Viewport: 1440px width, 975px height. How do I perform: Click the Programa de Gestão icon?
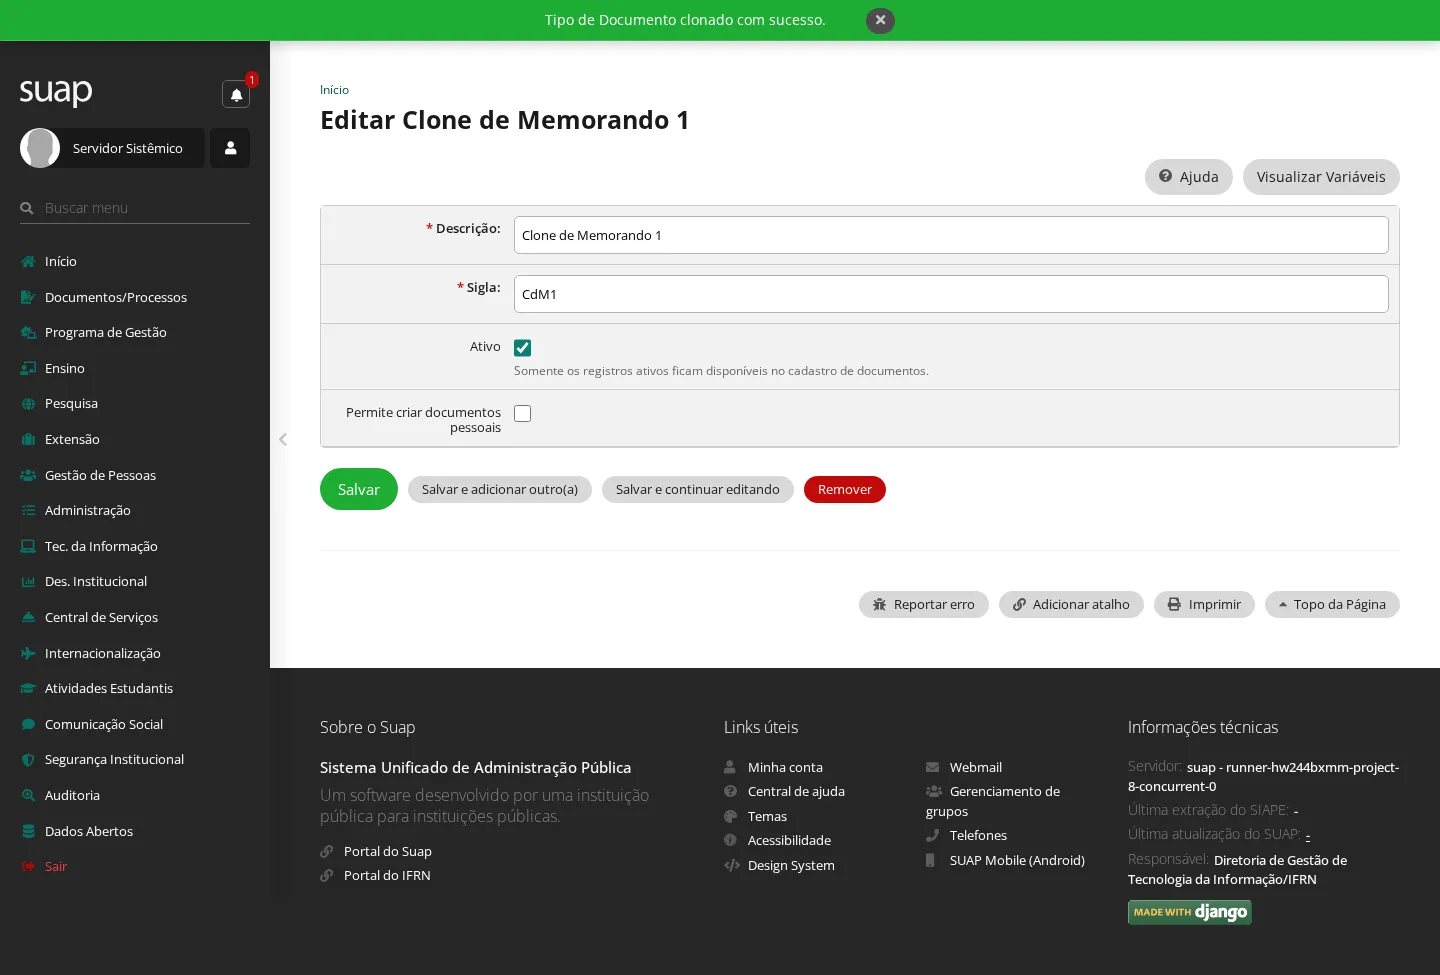pyautogui.click(x=28, y=332)
